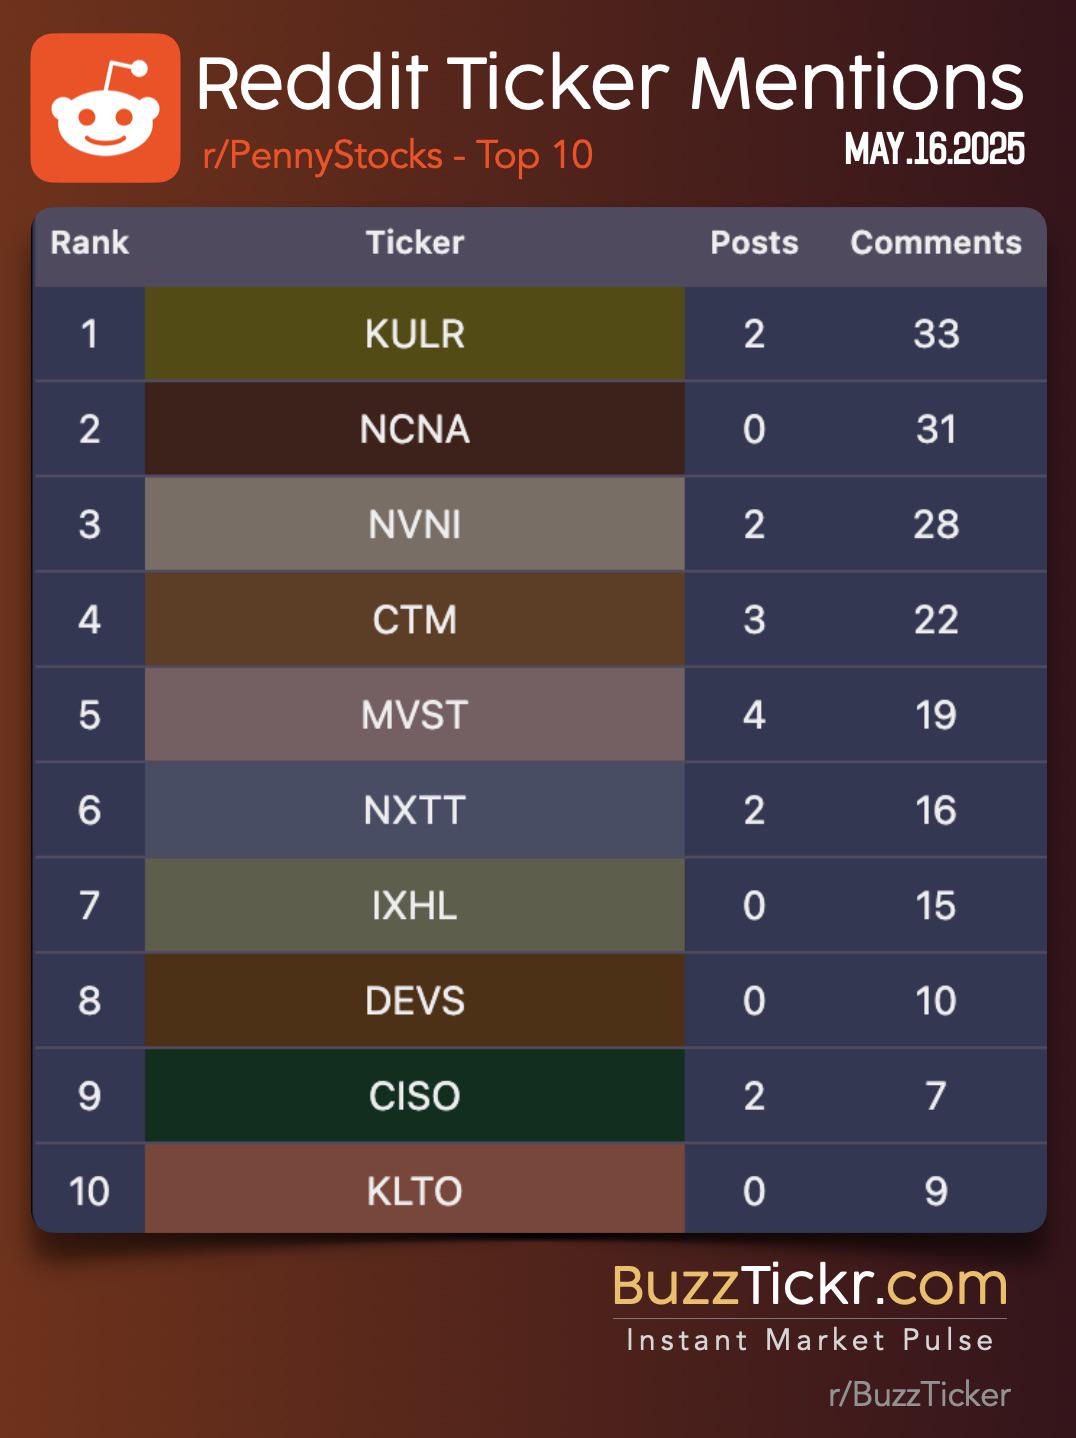This screenshot has width=1076, height=1438.
Task: Click the DEVS ticker cell
Action: (415, 1000)
